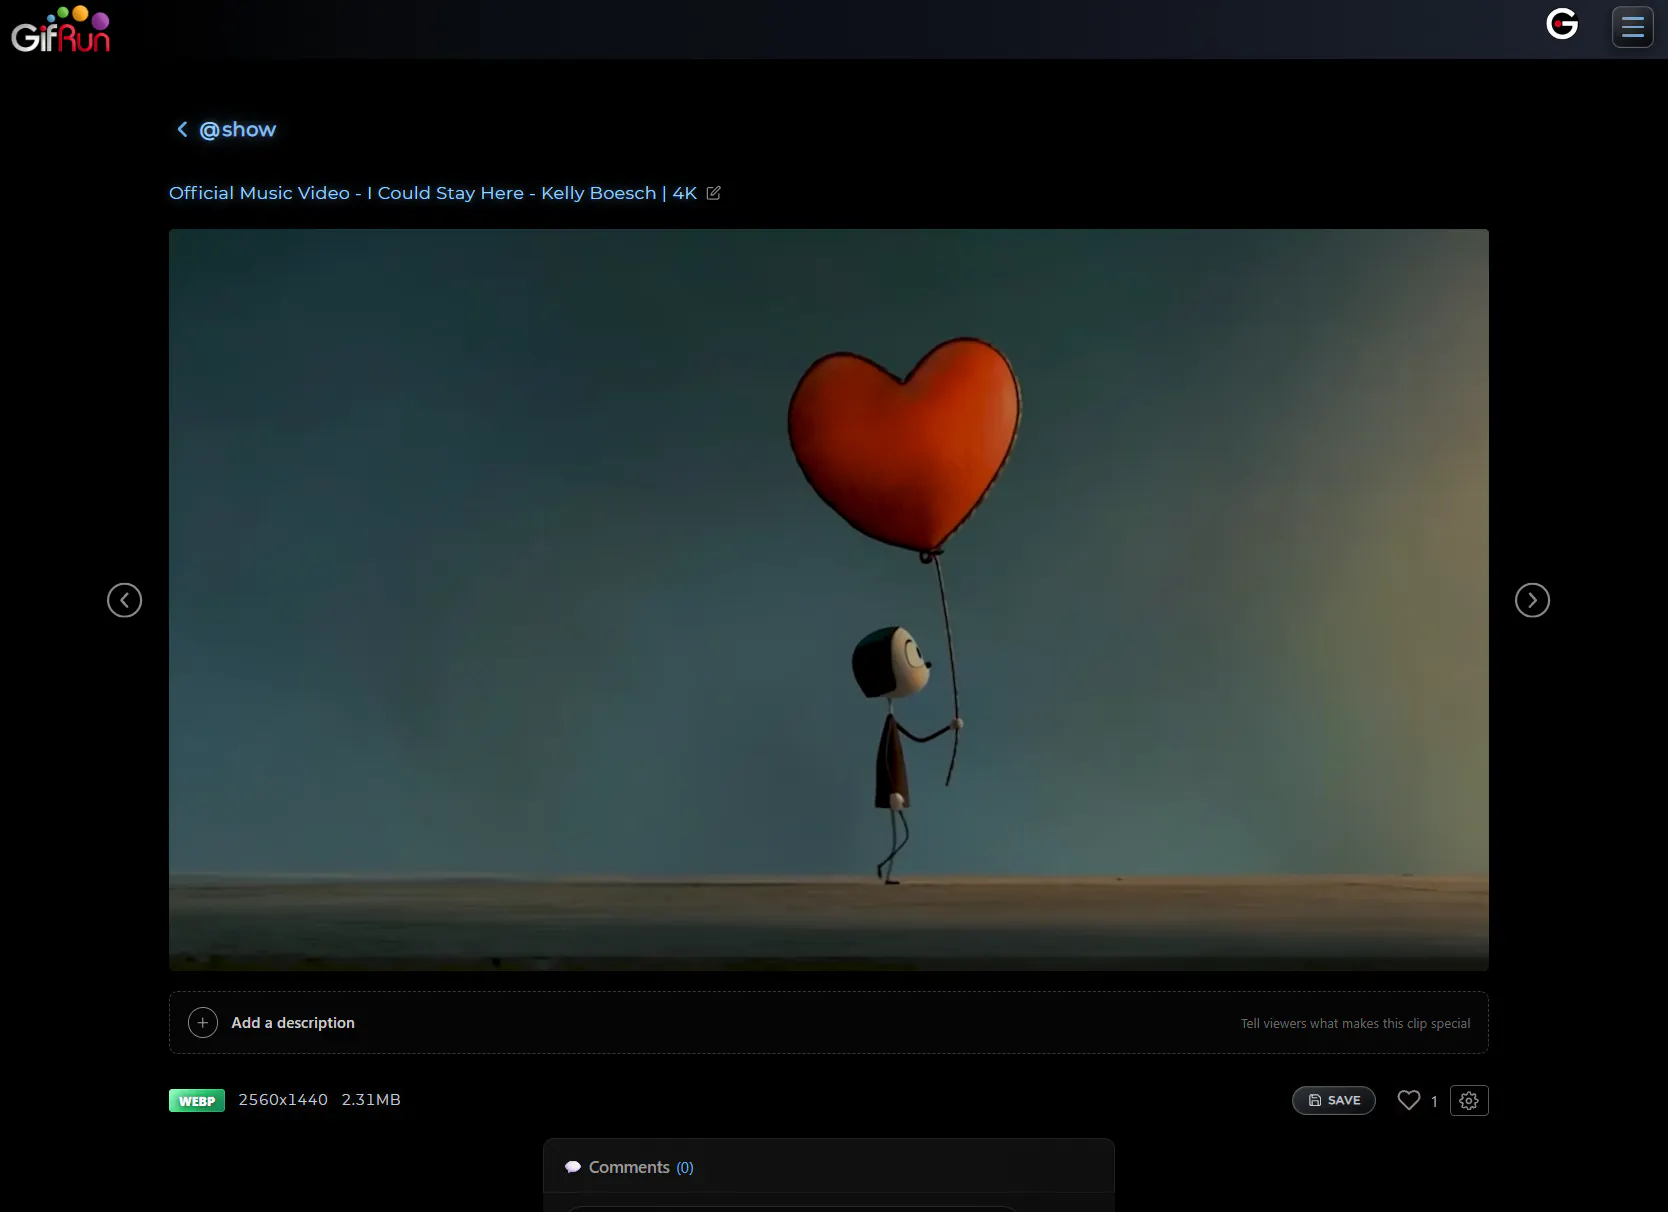
Task: Click the 2.31MB file size text
Action: pyautogui.click(x=371, y=1100)
